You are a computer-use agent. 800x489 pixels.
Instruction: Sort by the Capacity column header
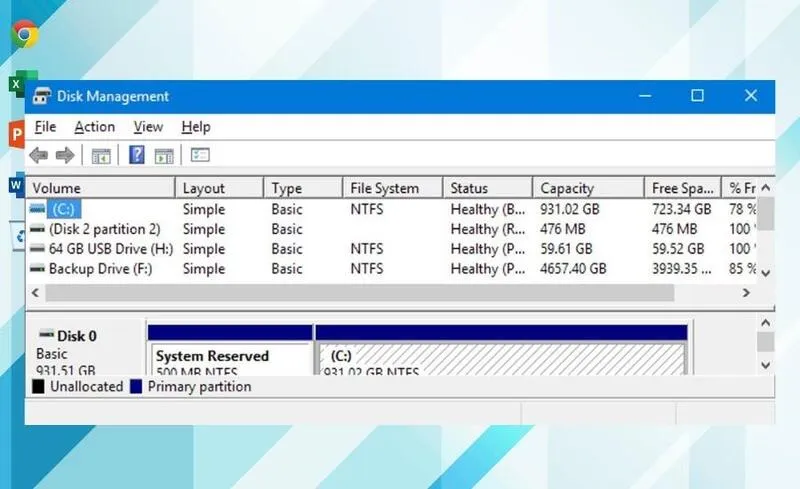pyautogui.click(x=588, y=188)
